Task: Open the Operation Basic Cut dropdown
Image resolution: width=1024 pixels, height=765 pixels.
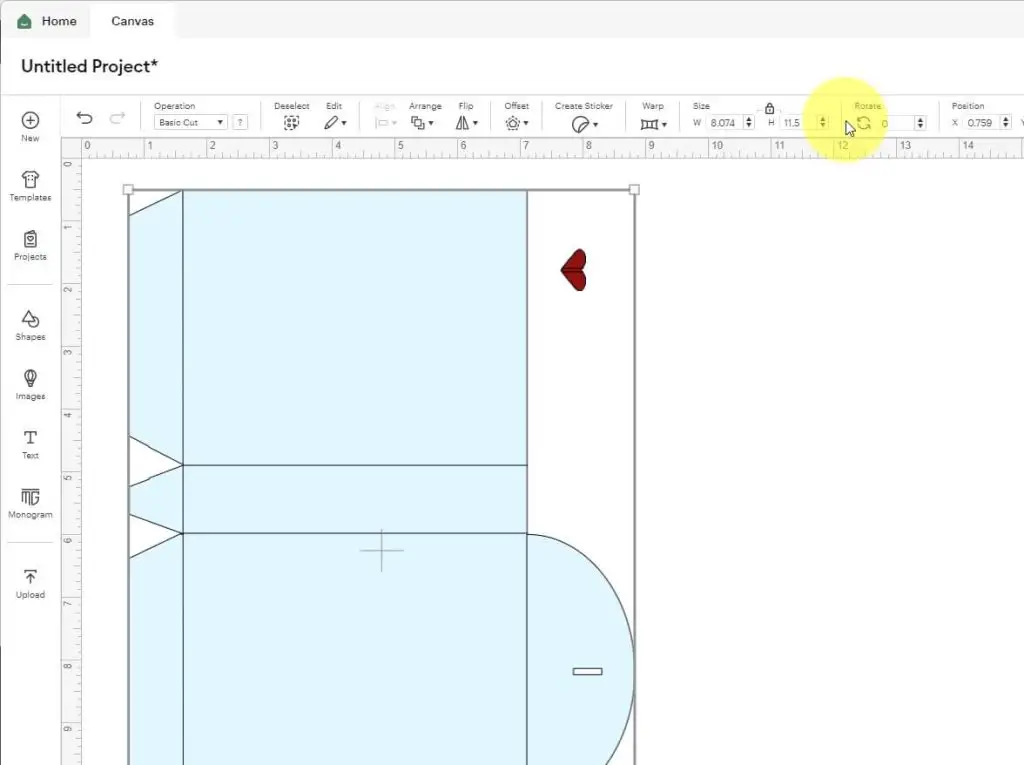Action: pos(191,122)
